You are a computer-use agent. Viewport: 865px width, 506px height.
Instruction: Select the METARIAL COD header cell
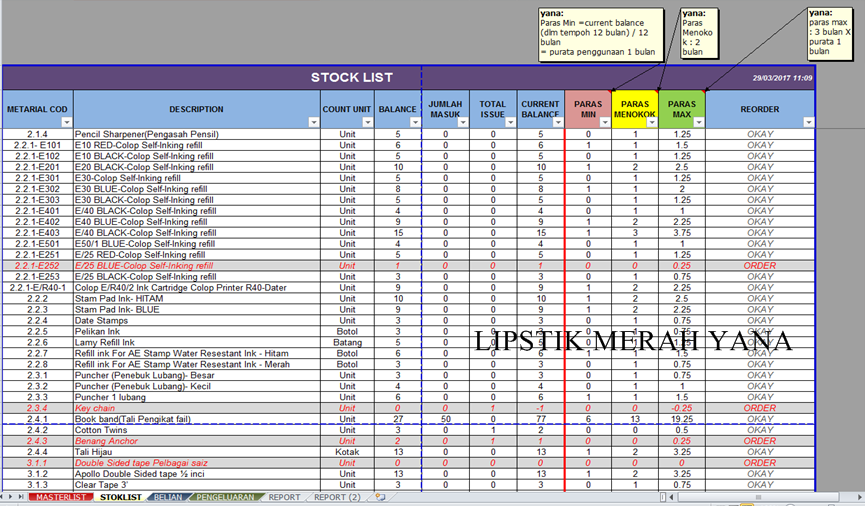pyautogui.click(x=38, y=109)
